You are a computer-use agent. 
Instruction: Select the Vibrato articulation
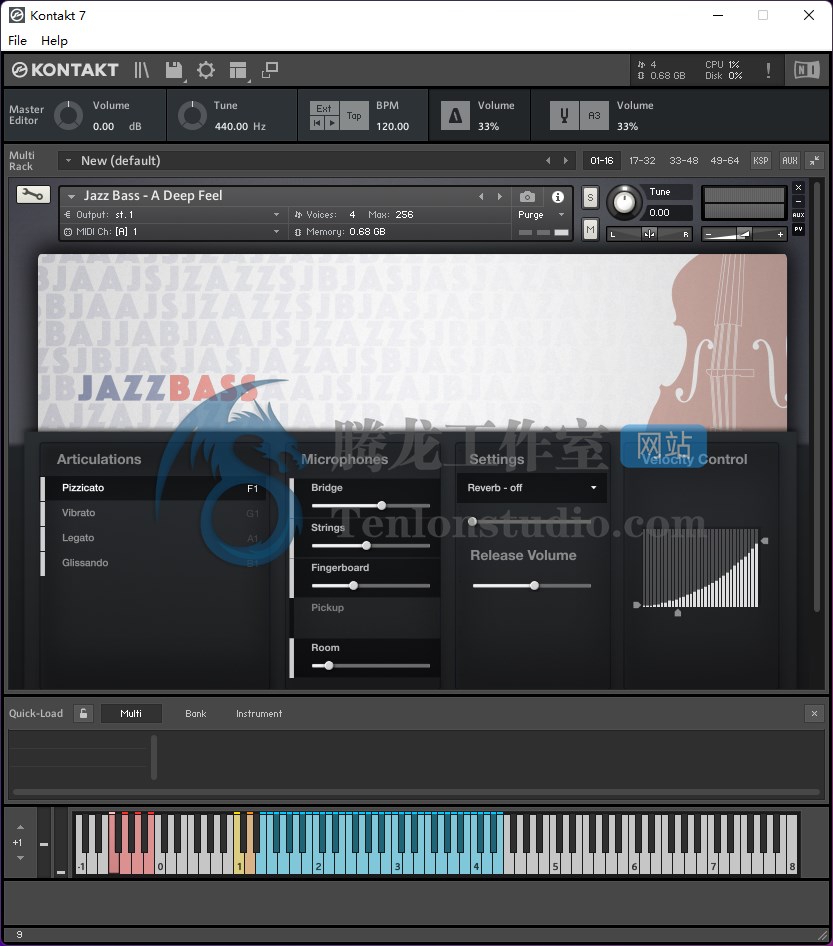tap(154, 513)
